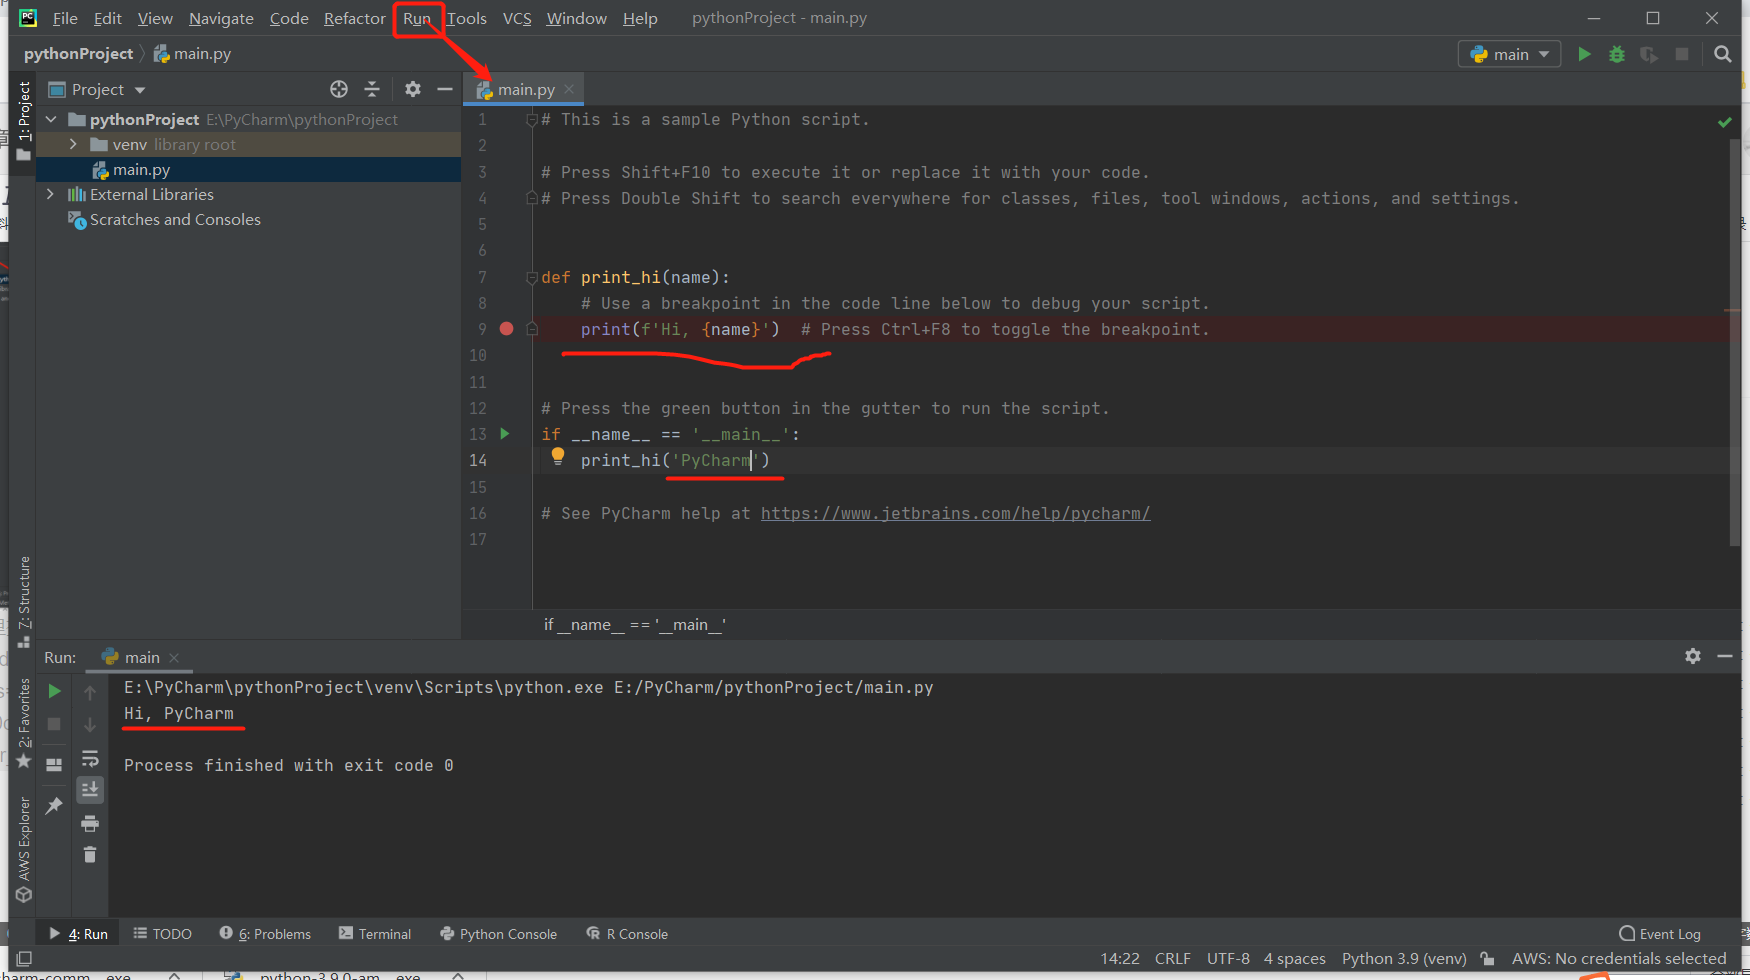Viewport: 1750px width, 980px height.
Task: Select main.py in the Project tree
Action: (140, 169)
